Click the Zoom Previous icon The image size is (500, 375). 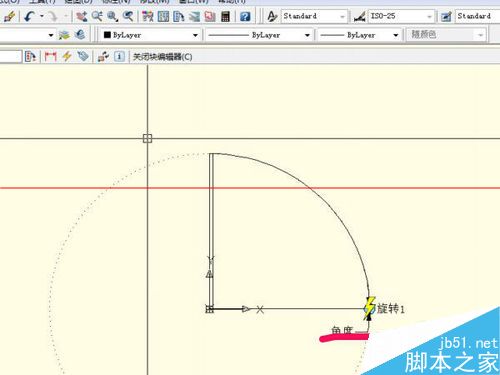click(x=128, y=16)
